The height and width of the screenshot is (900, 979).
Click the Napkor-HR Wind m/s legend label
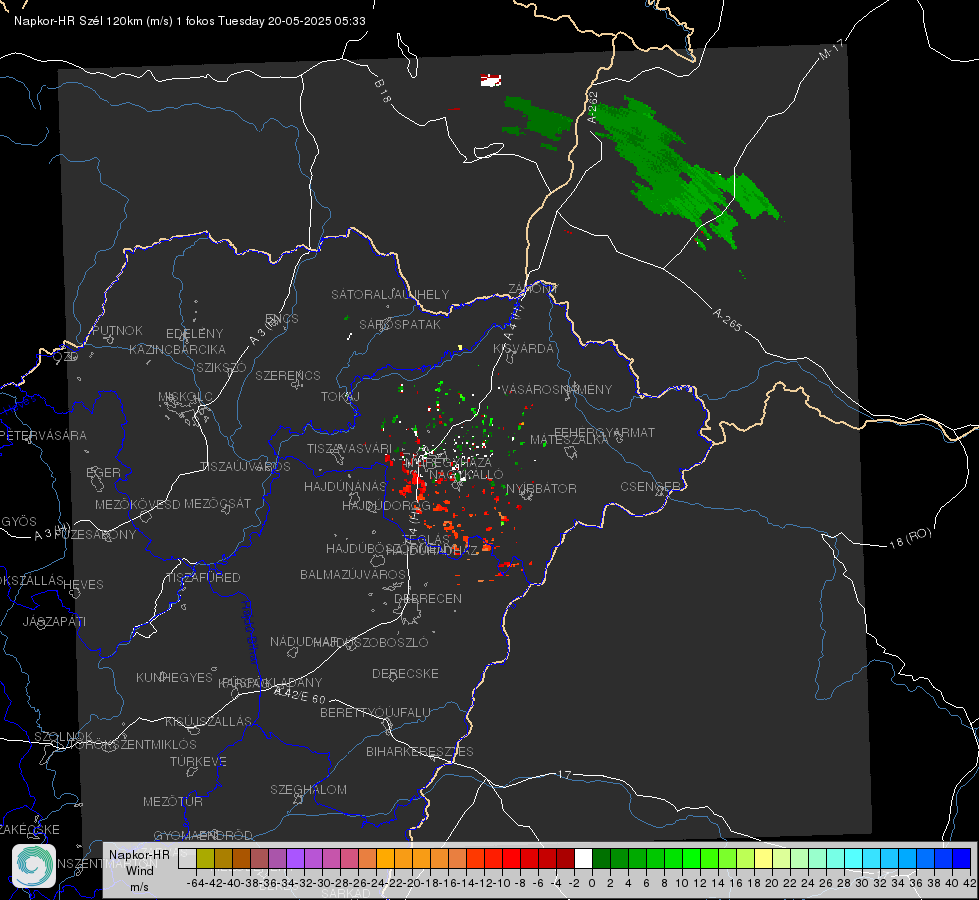click(139, 870)
